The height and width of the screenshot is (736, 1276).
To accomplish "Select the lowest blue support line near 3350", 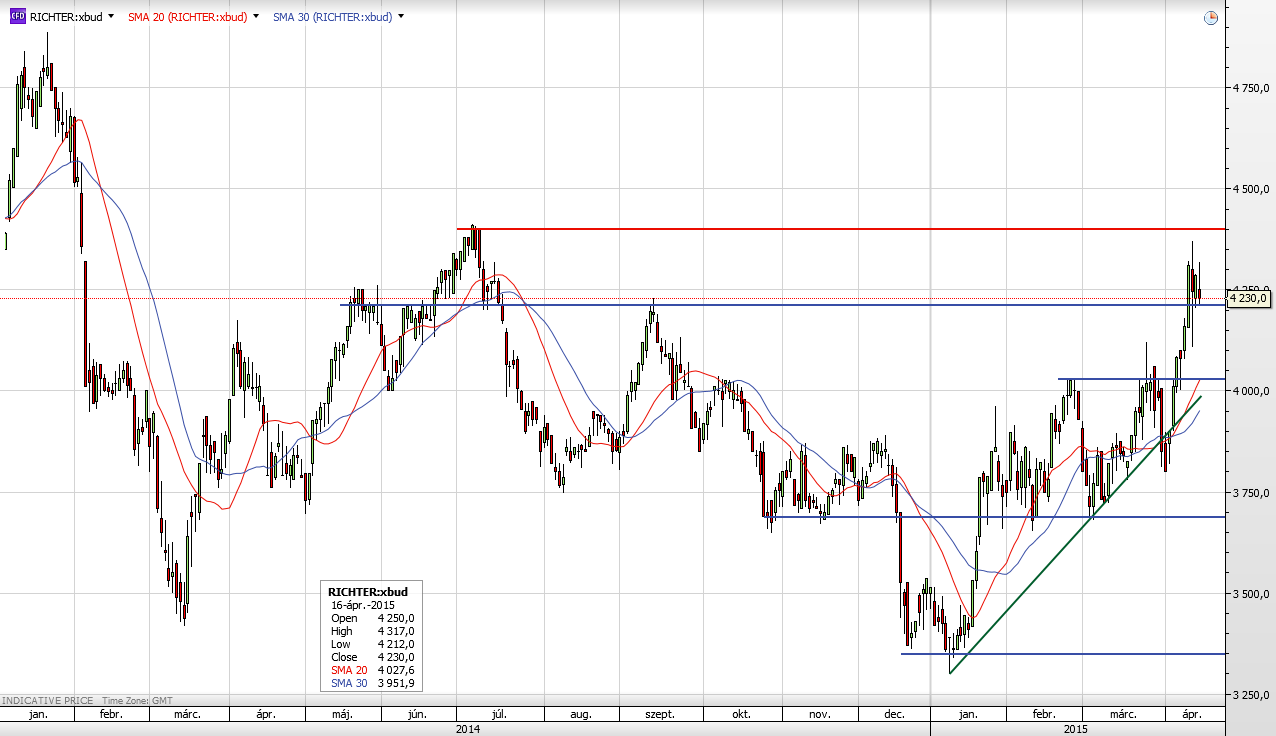I will [1064, 654].
